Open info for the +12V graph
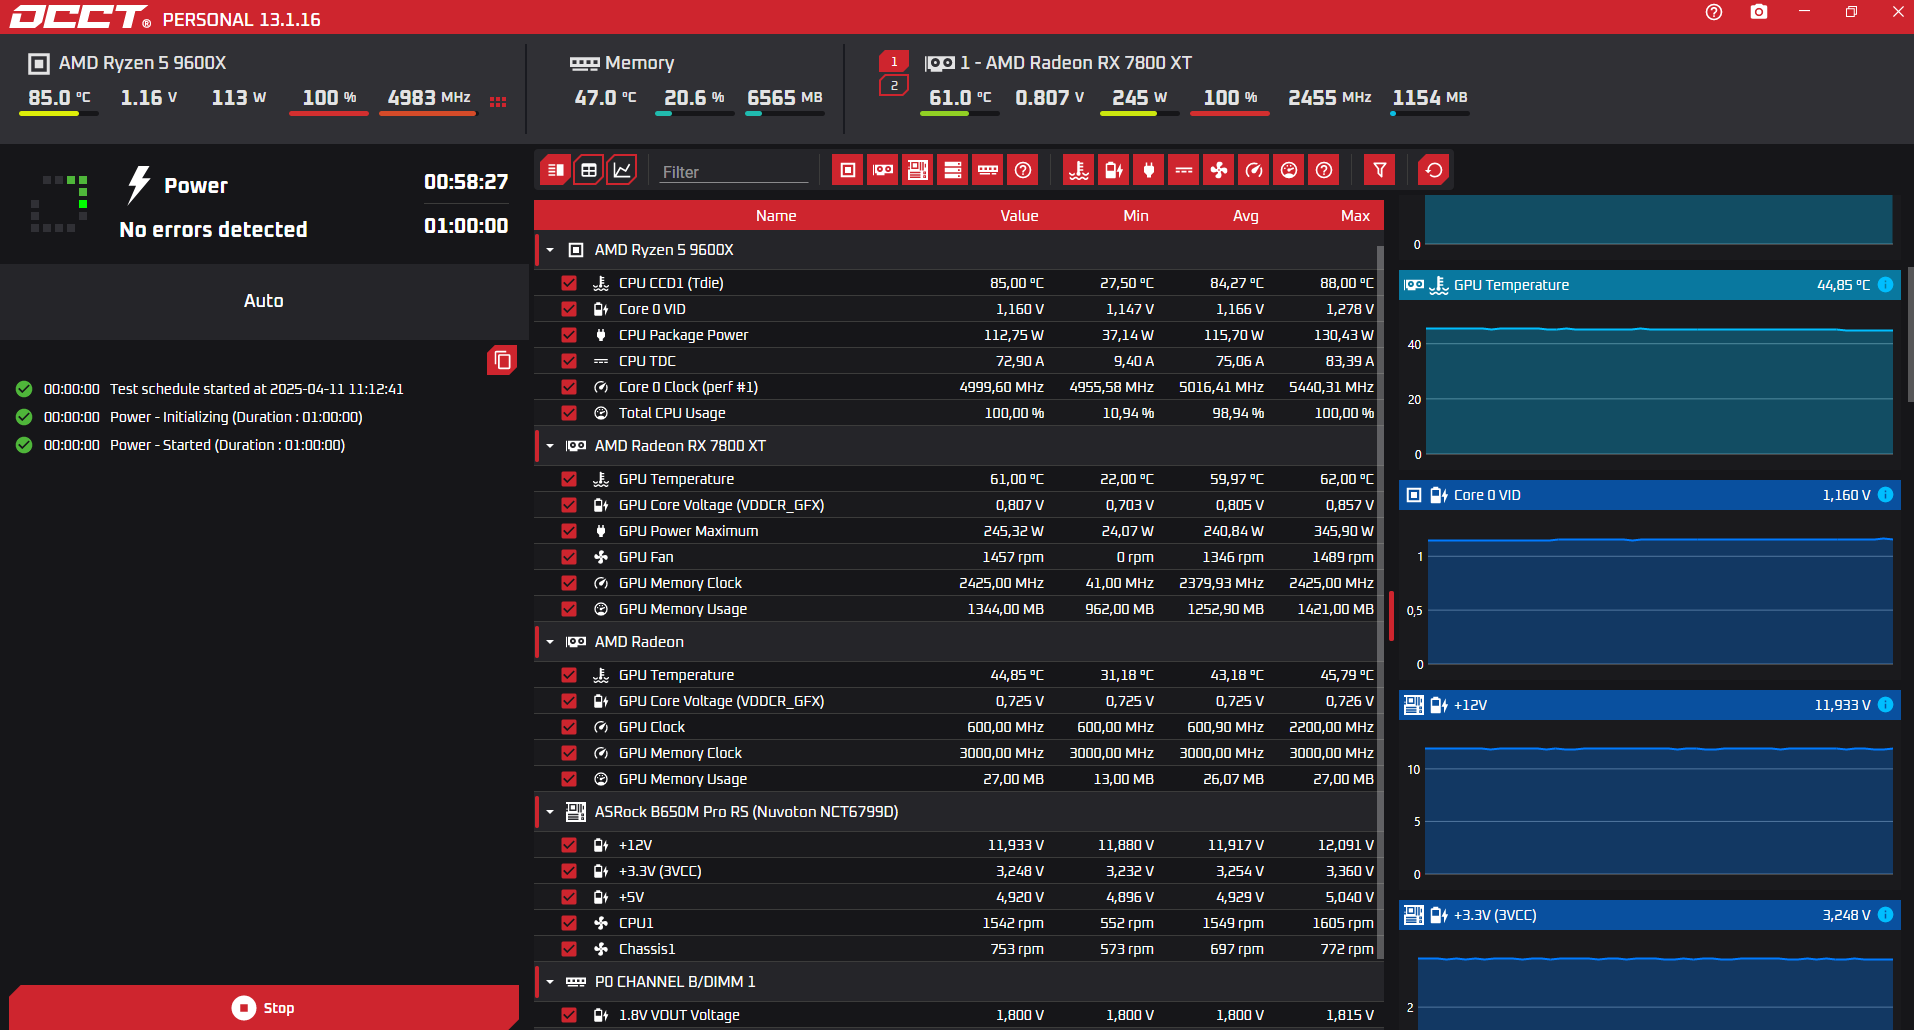 pyautogui.click(x=1885, y=705)
